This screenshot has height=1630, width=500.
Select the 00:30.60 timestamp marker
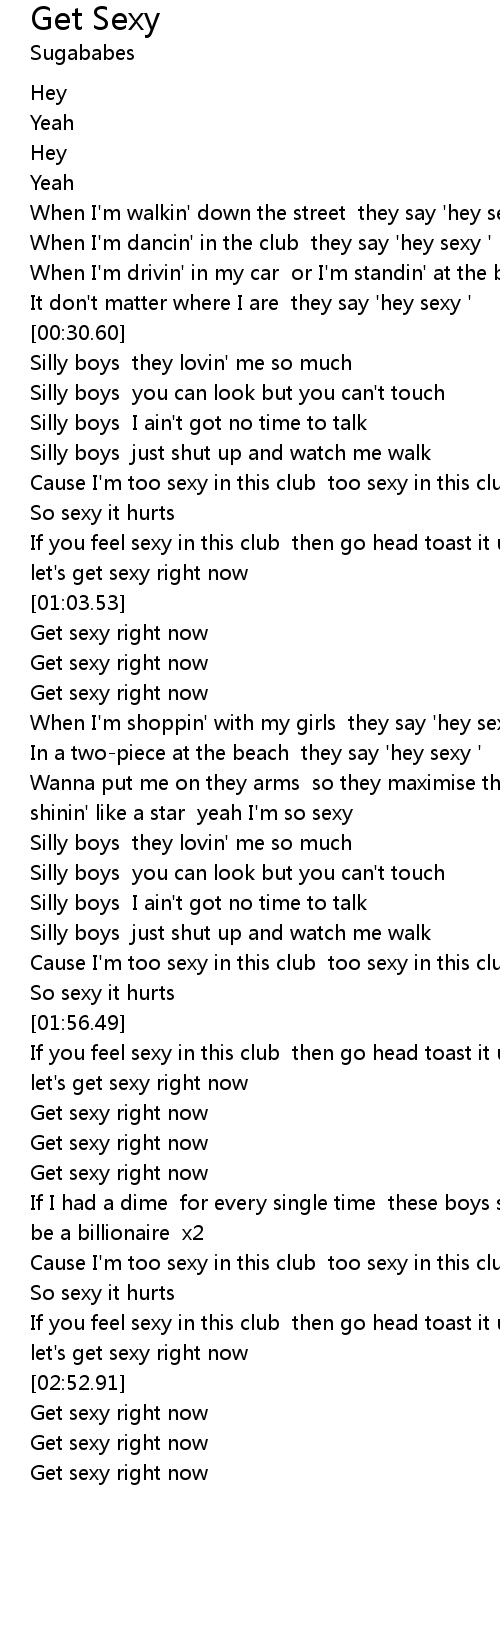click(x=78, y=333)
